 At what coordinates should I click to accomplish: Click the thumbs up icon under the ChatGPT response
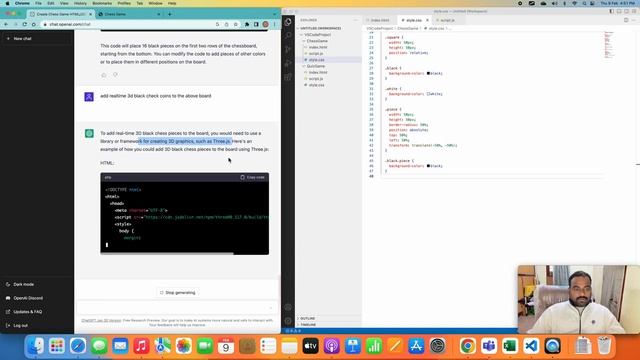click(x=104, y=75)
